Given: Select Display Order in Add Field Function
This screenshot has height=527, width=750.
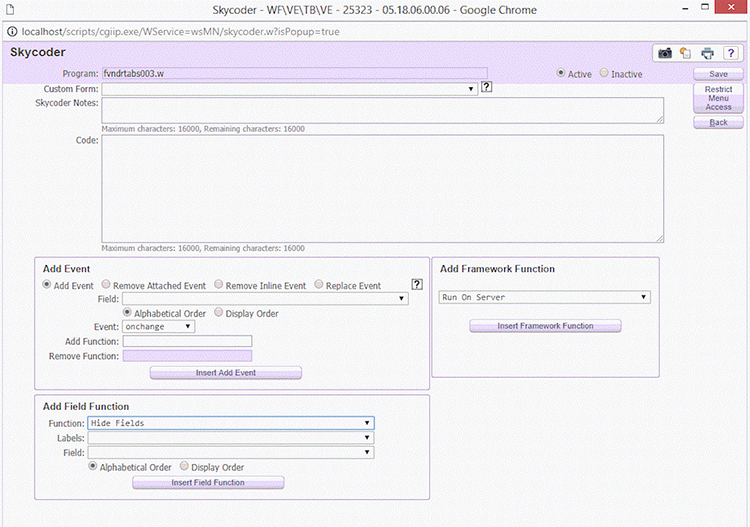Looking at the screenshot, I should [x=184, y=466].
